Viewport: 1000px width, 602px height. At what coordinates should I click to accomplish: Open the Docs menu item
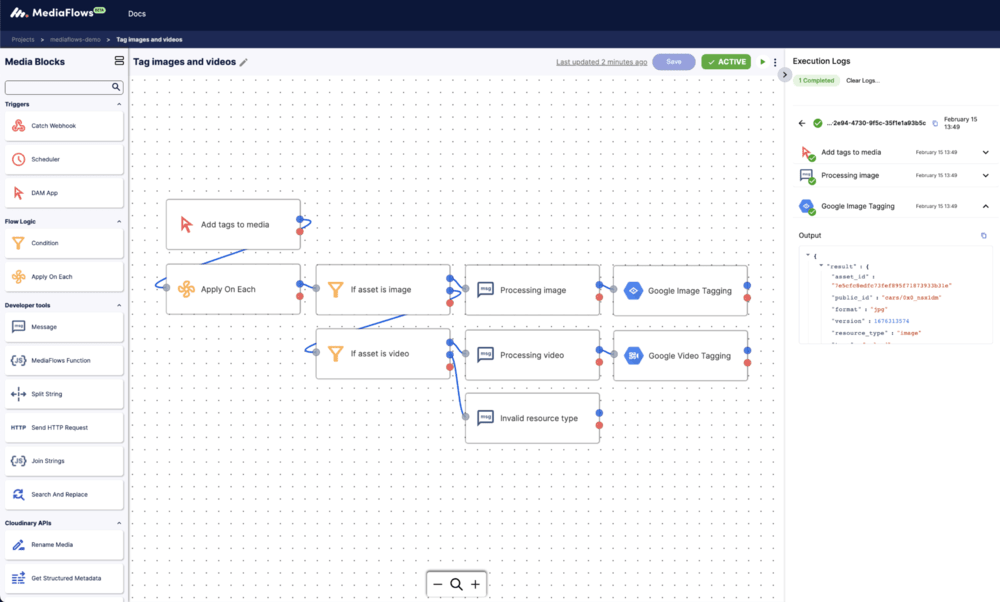138,14
